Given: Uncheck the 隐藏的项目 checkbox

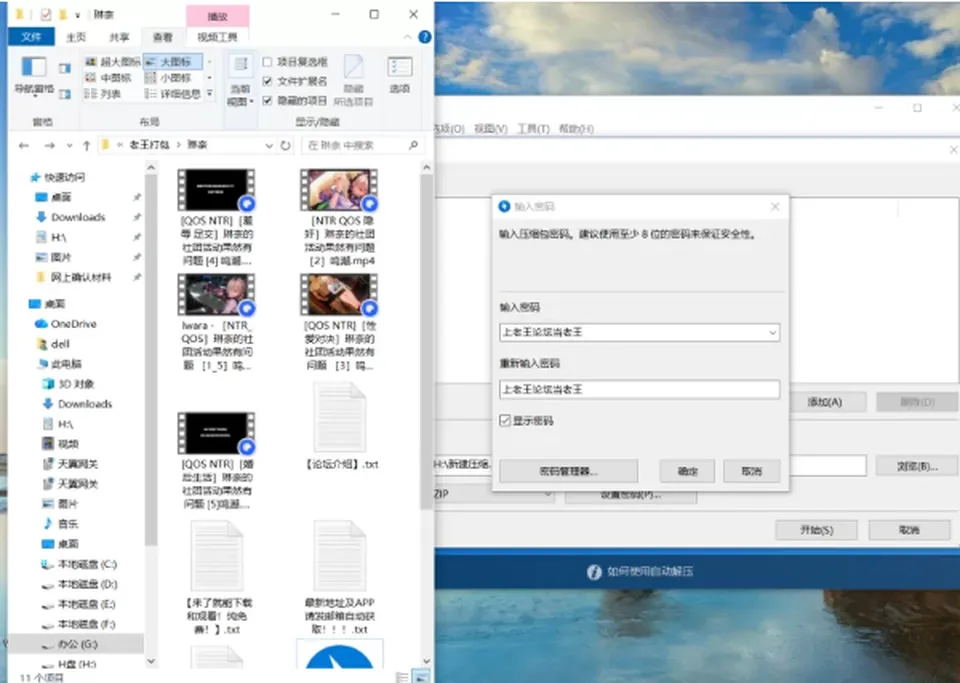Looking at the screenshot, I should click(267, 100).
